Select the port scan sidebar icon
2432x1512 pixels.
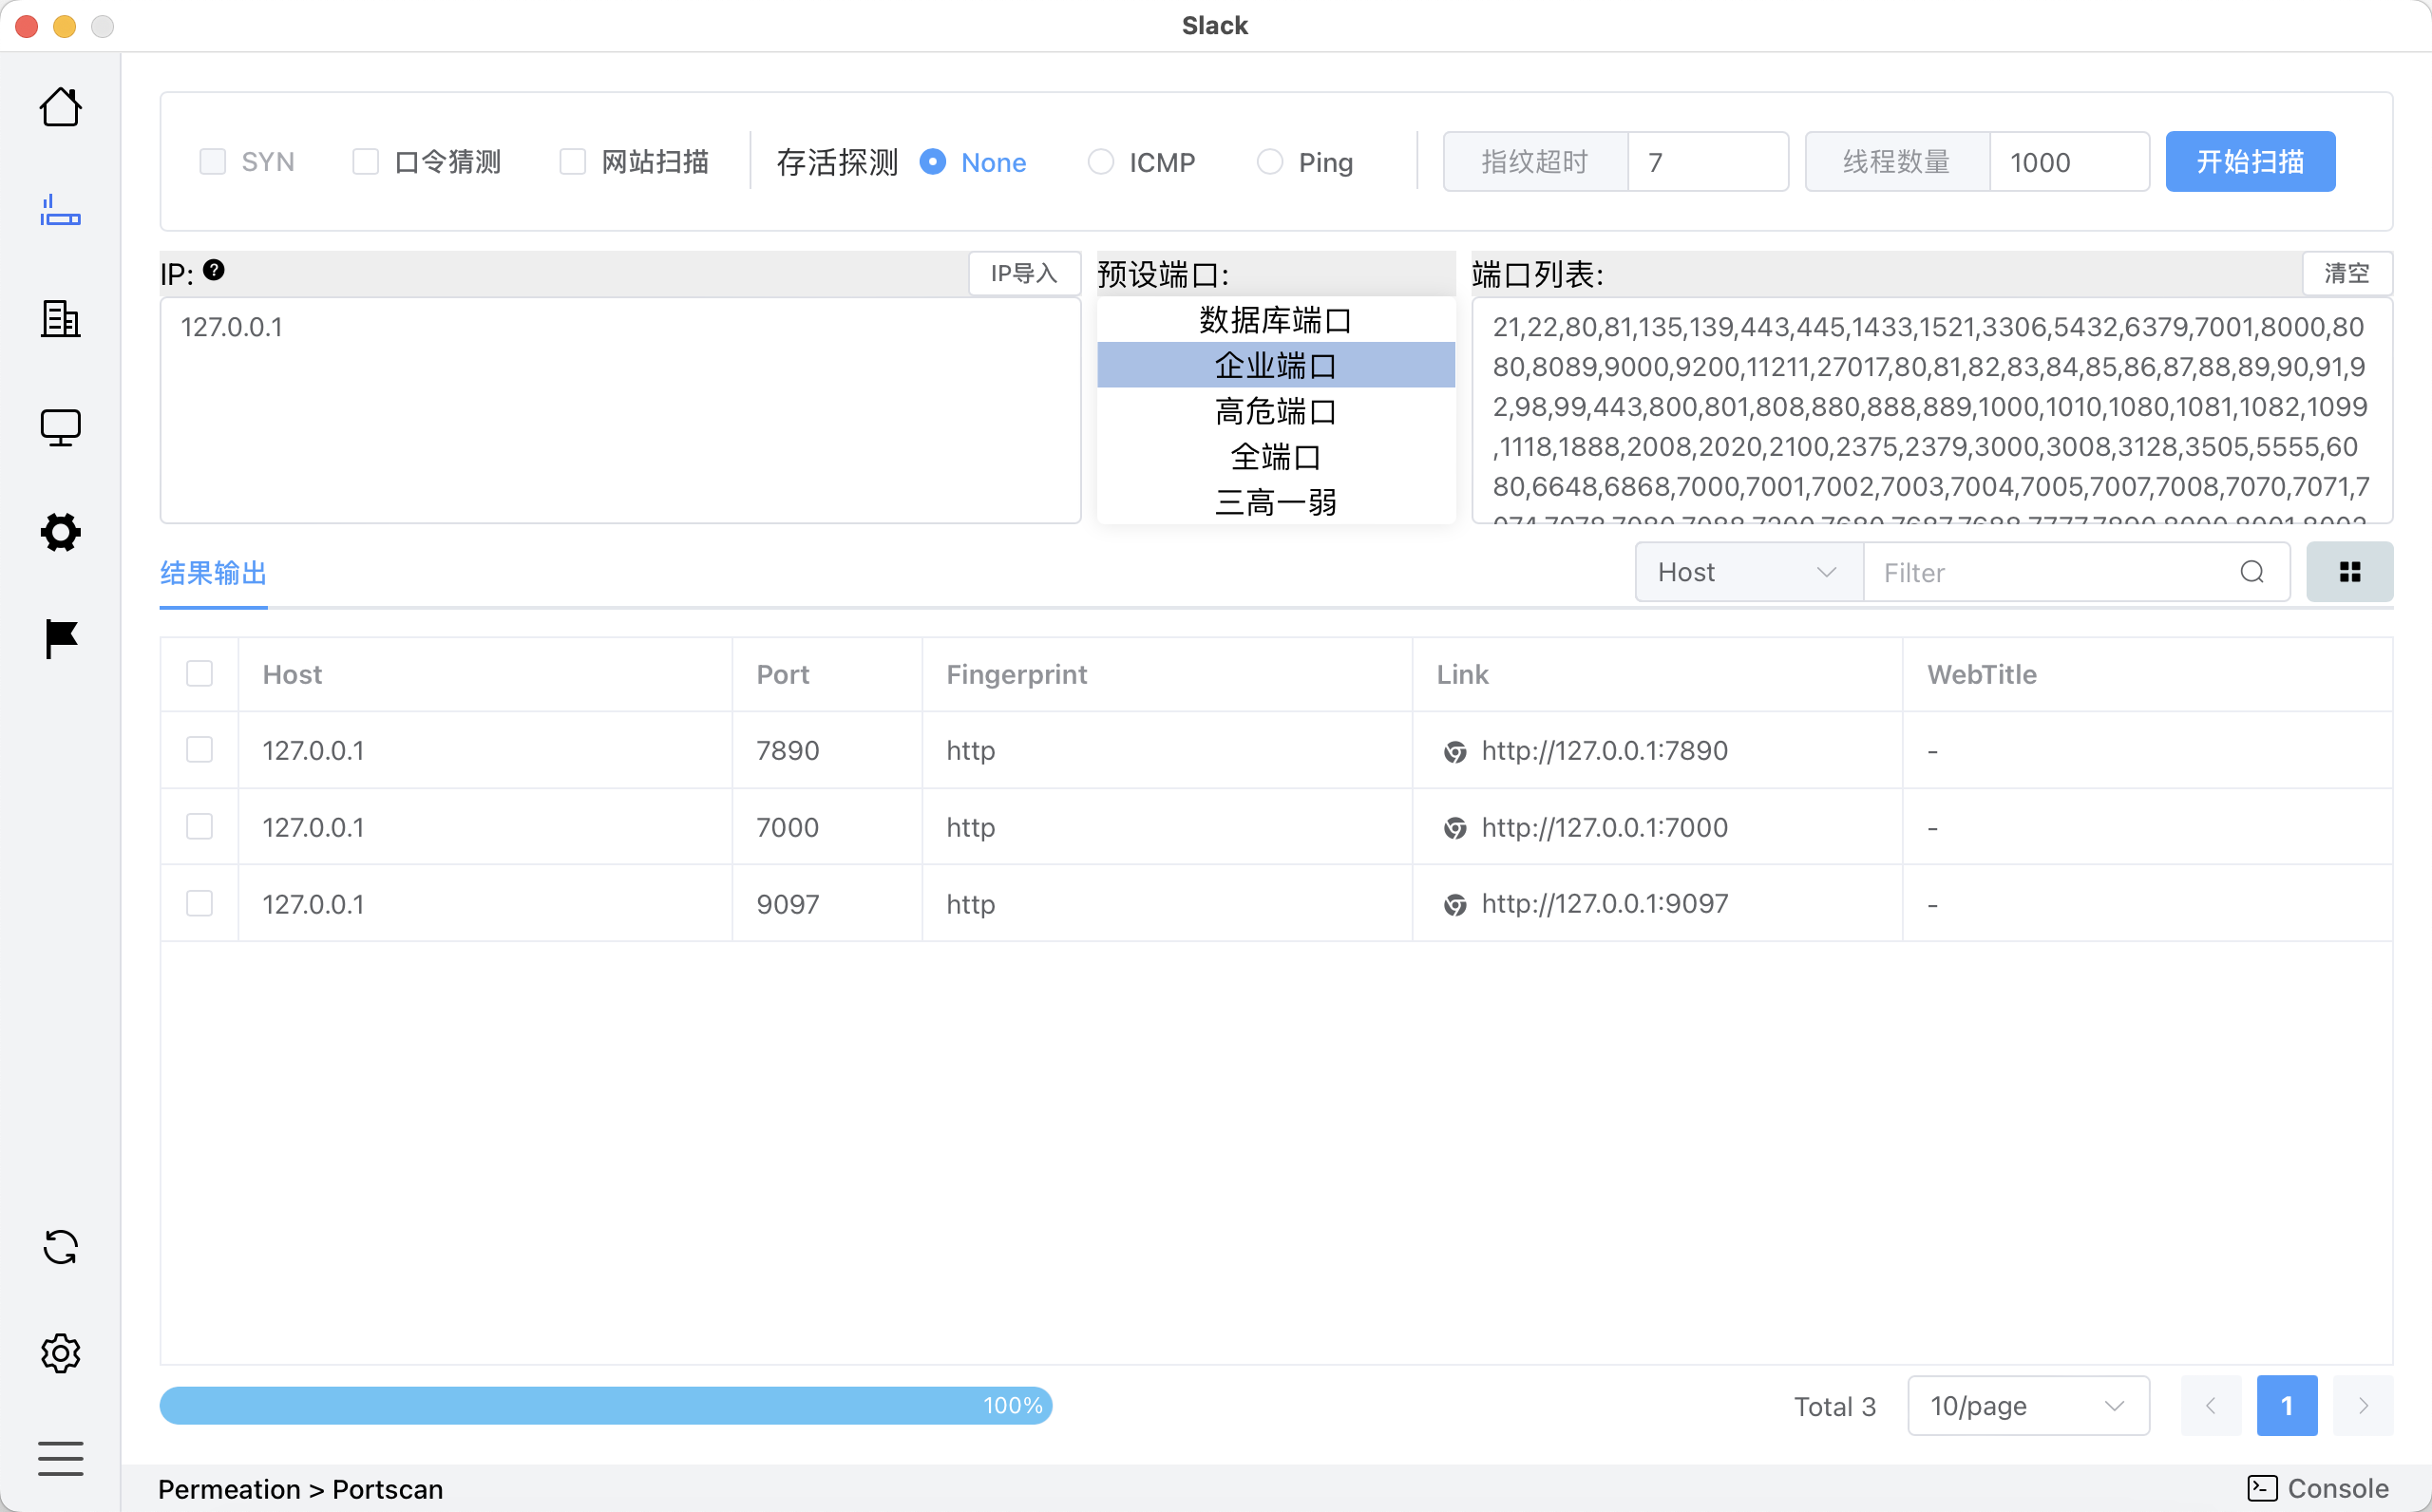[60, 212]
